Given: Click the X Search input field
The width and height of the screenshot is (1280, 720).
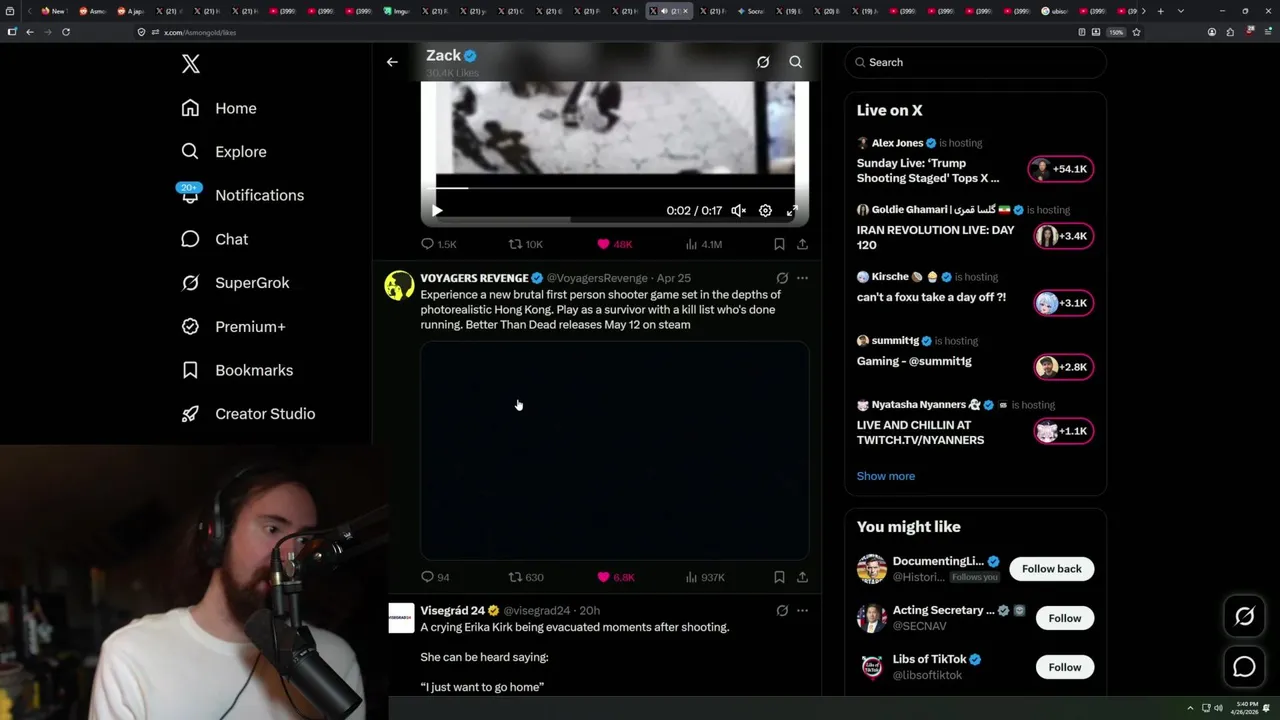Looking at the screenshot, I should click(x=975, y=62).
